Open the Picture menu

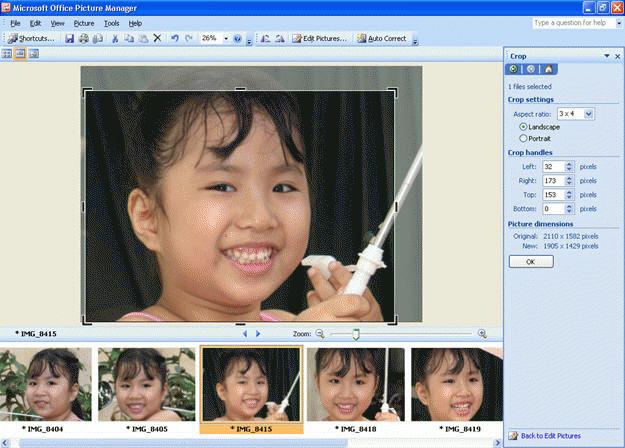pos(84,22)
